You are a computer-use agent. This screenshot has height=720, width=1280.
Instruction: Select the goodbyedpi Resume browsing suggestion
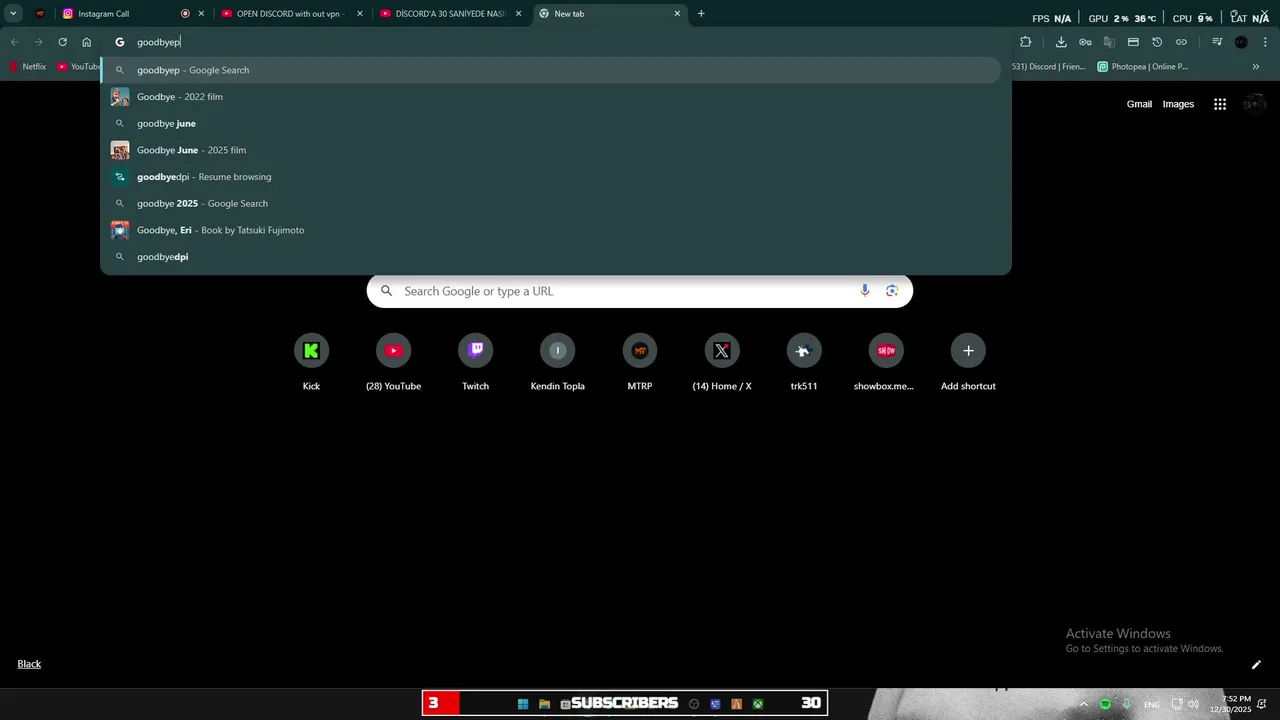click(x=551, y=177)
